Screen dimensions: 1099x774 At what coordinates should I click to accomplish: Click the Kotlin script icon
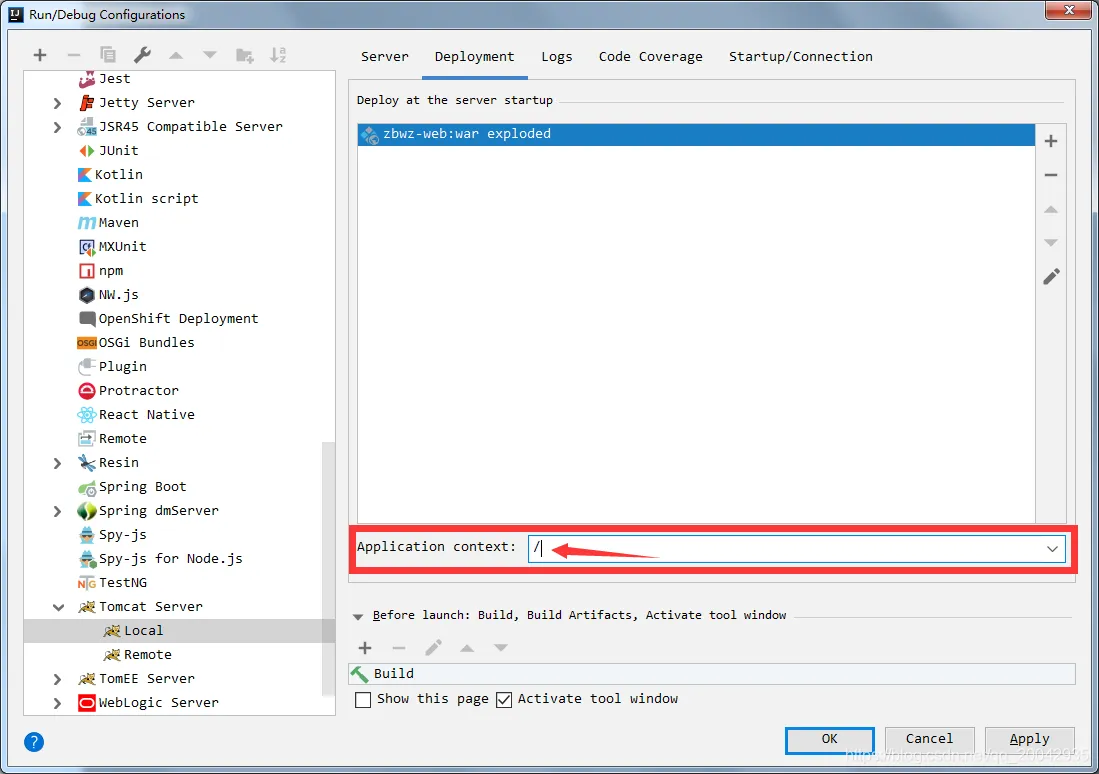85,198
